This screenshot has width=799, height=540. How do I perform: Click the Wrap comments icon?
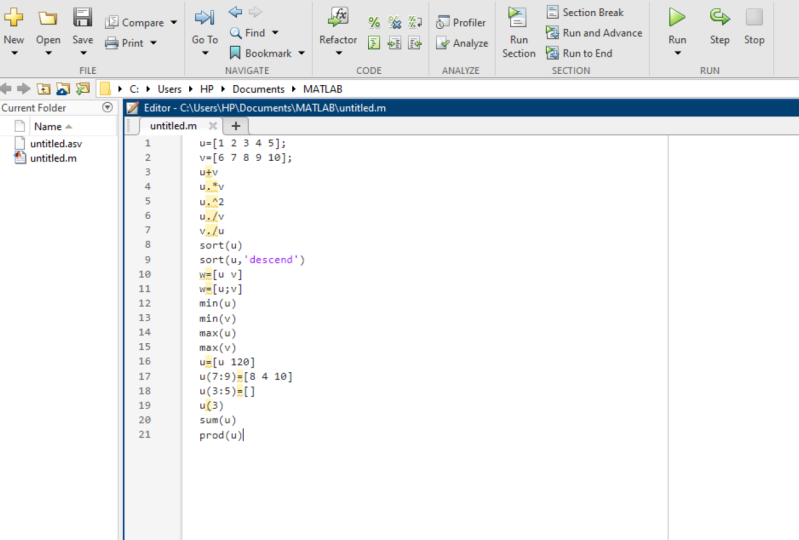pyautogui.click(x=415, y=22)
